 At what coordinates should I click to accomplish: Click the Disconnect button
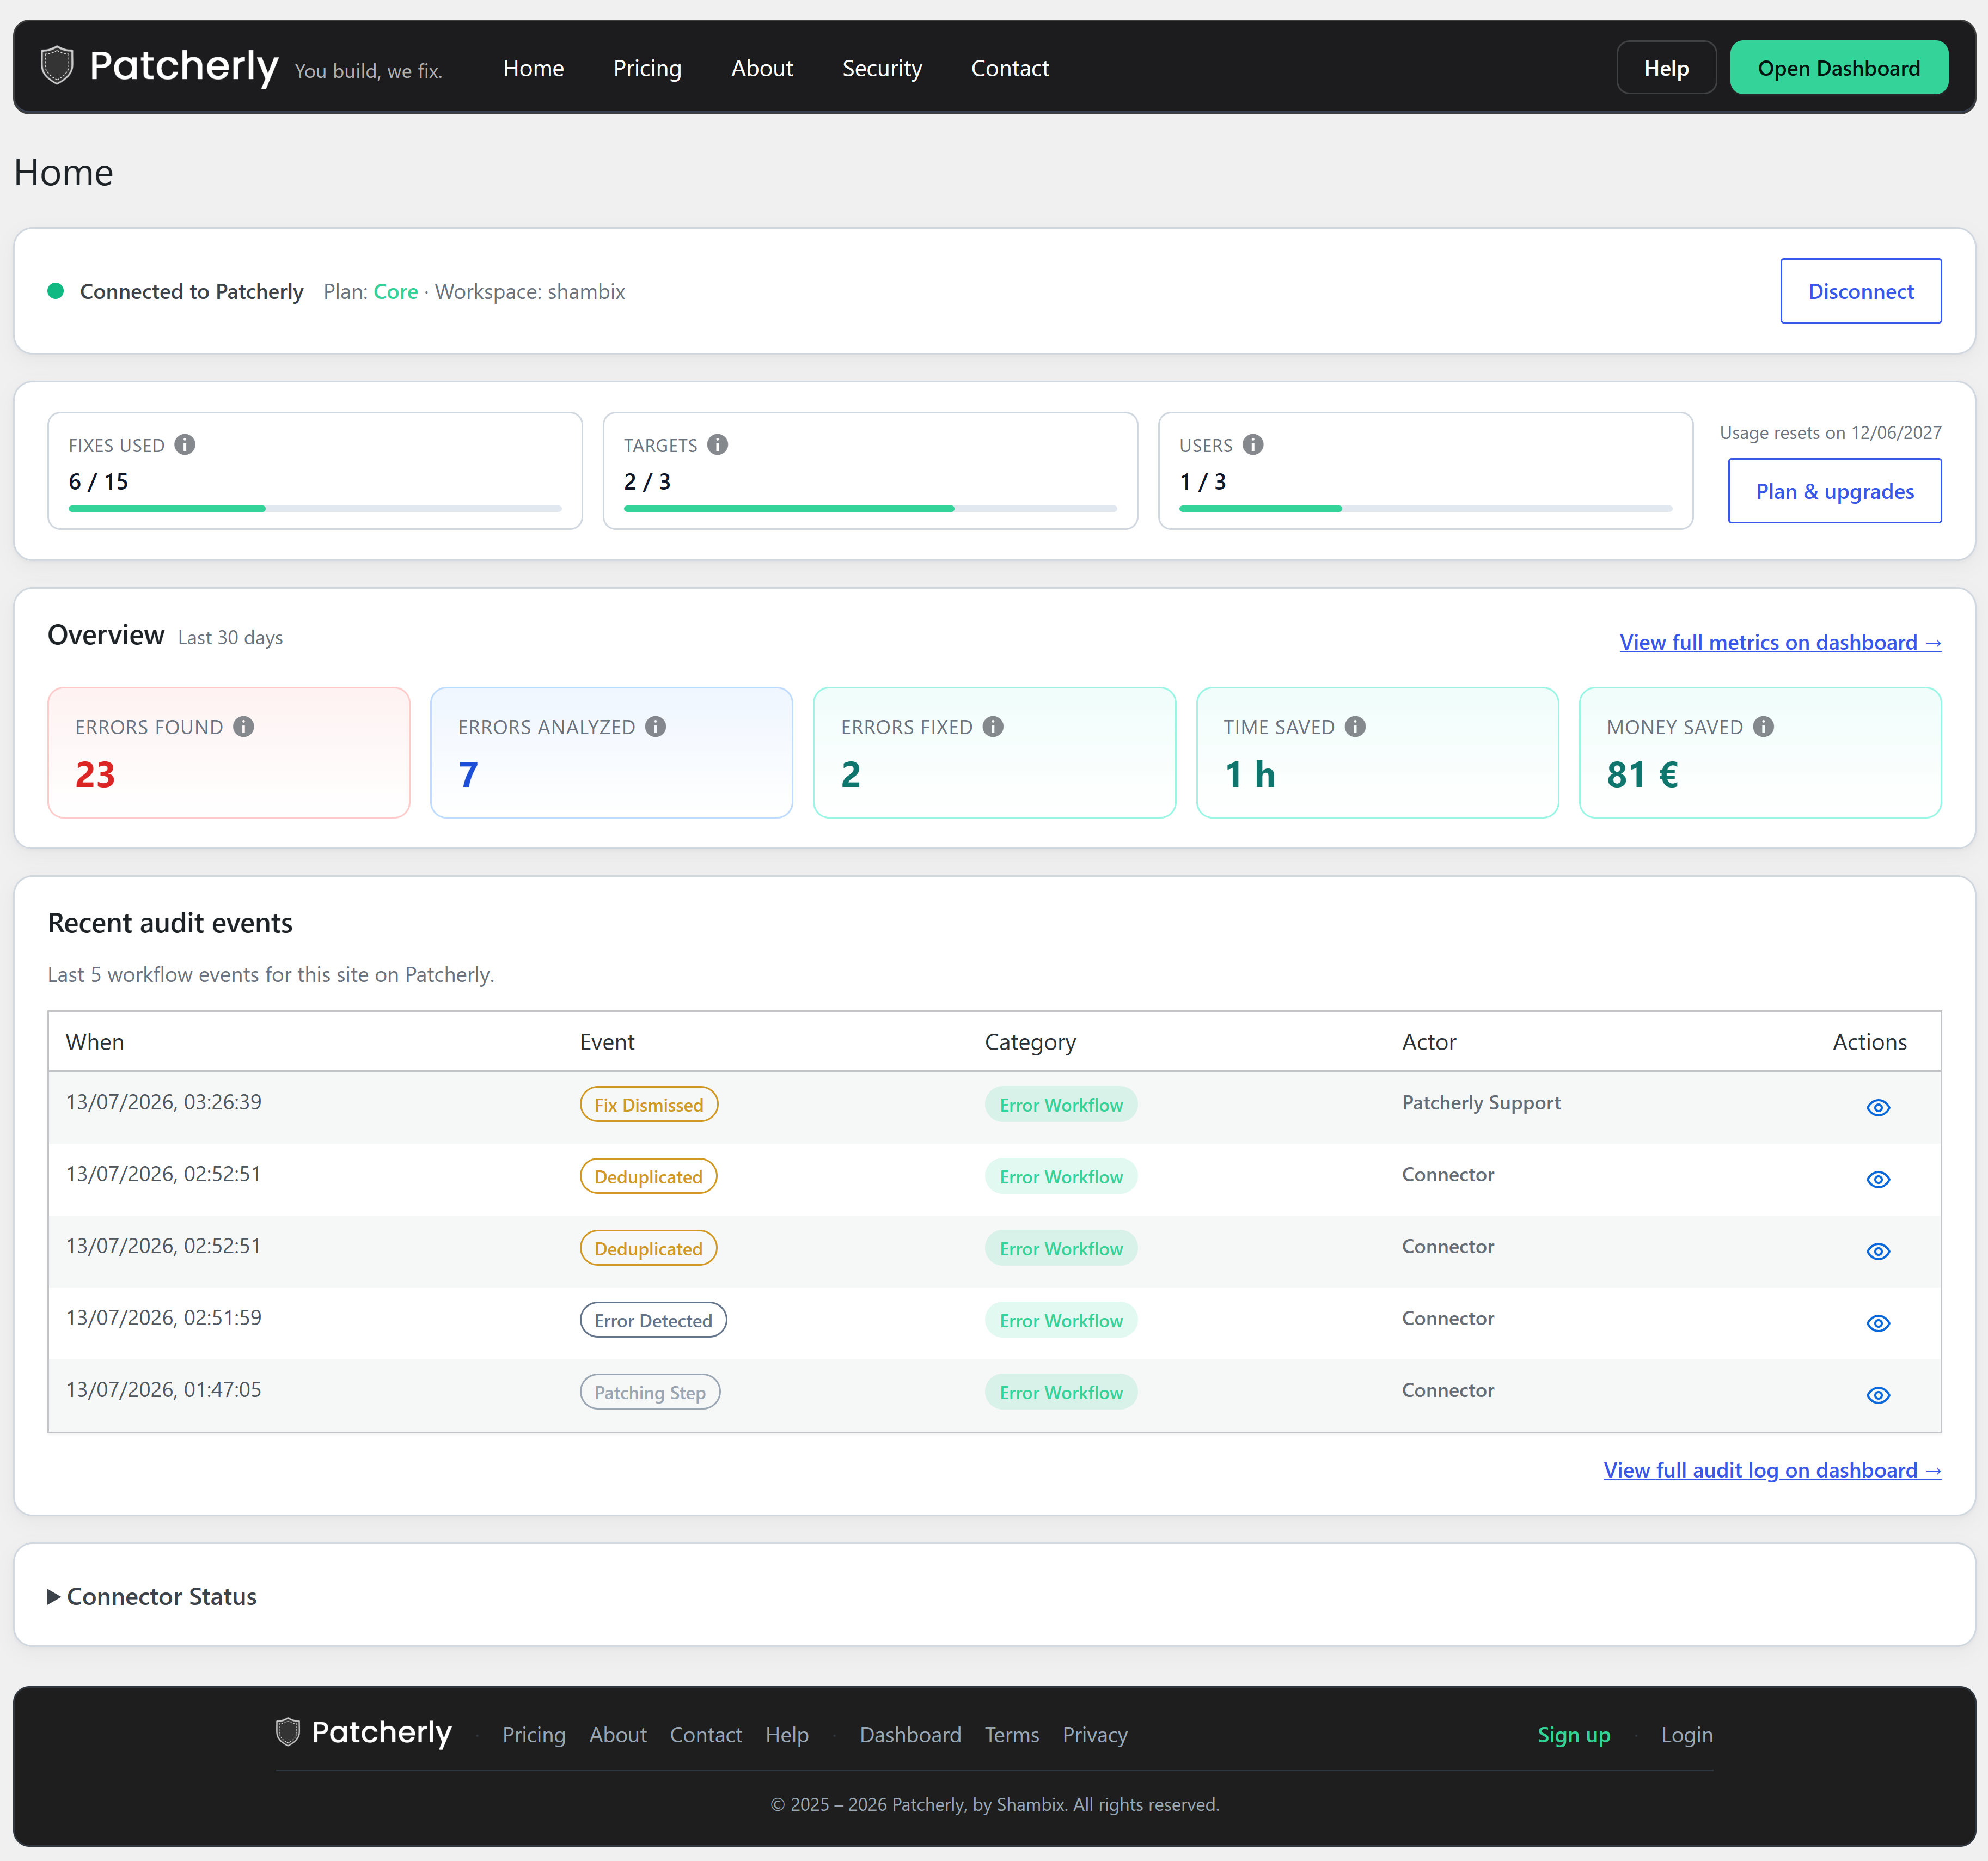[x=1861, y=291]
